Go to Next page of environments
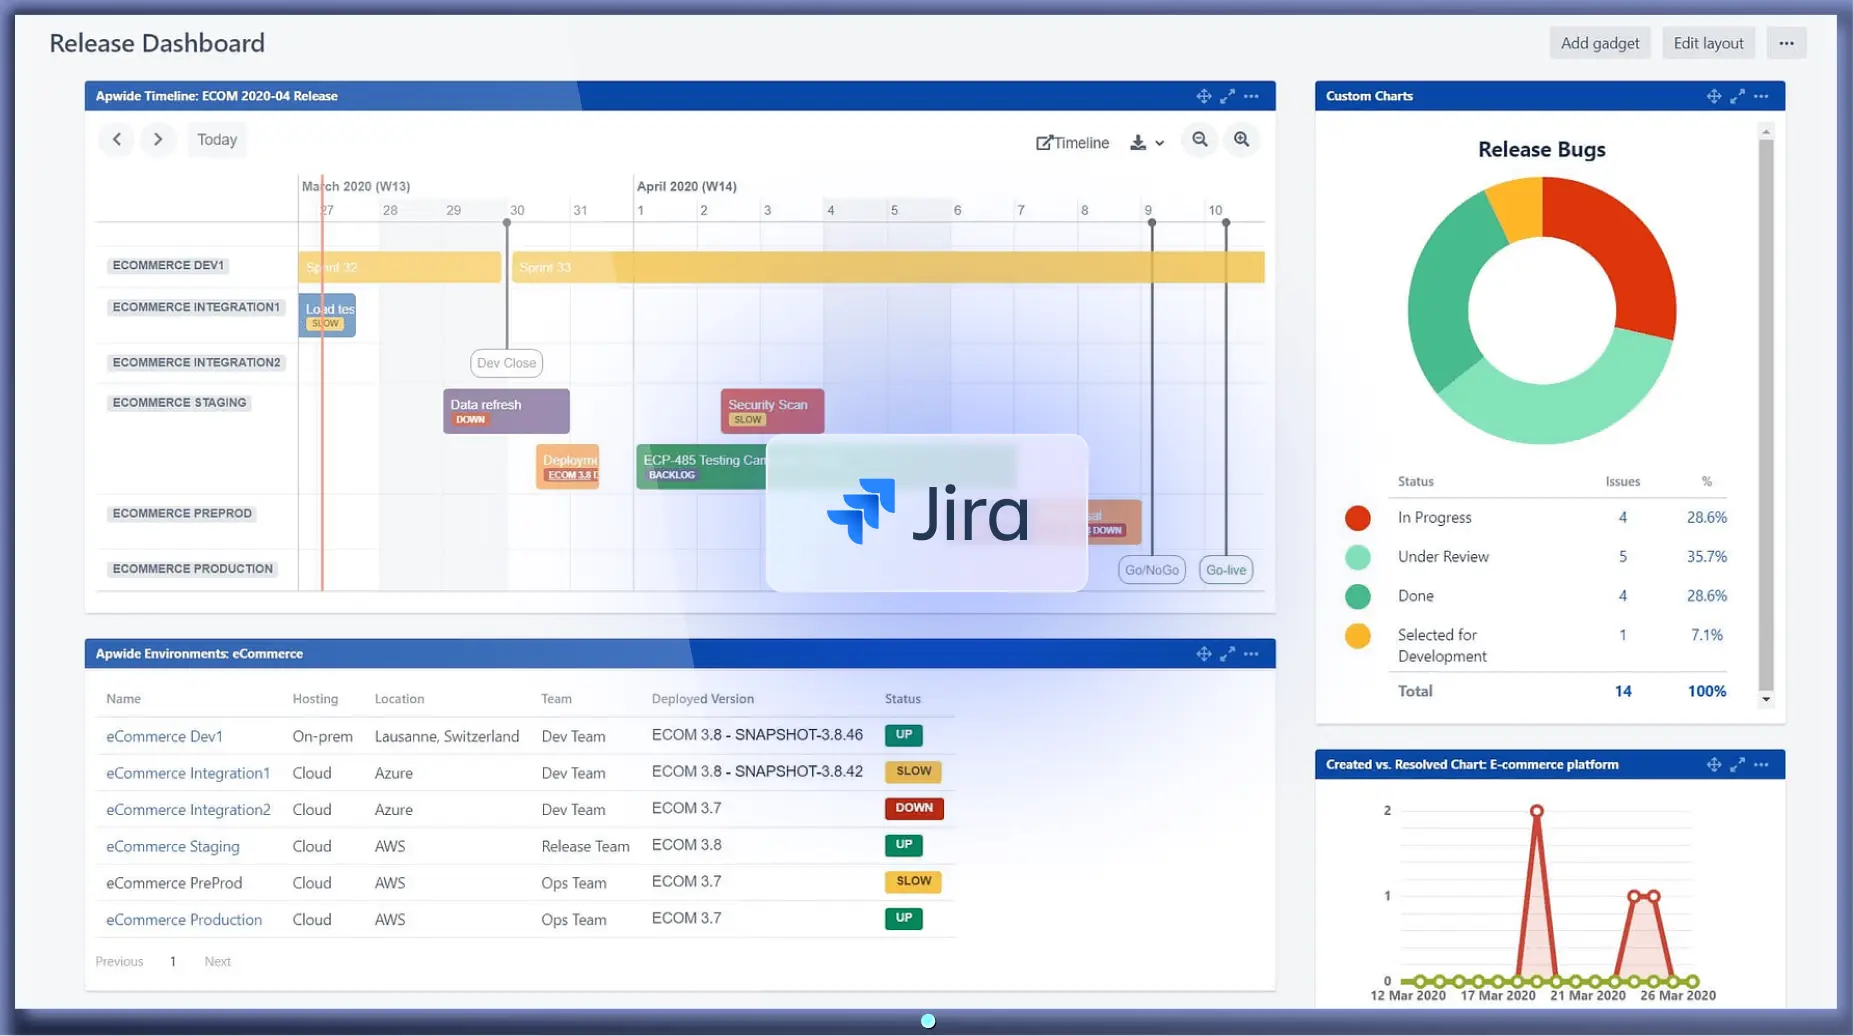Viewport: 1853px width, 1036px height. tap(217, 962)
